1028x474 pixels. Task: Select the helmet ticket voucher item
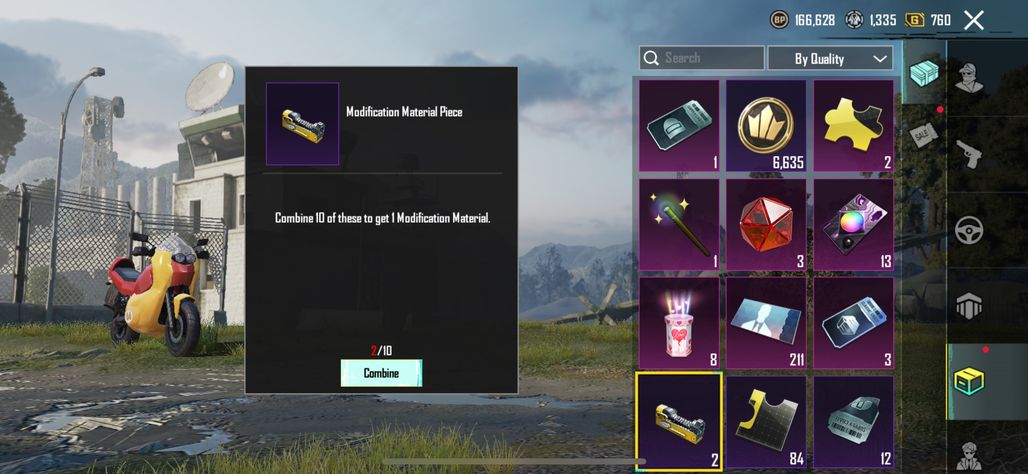679,126
